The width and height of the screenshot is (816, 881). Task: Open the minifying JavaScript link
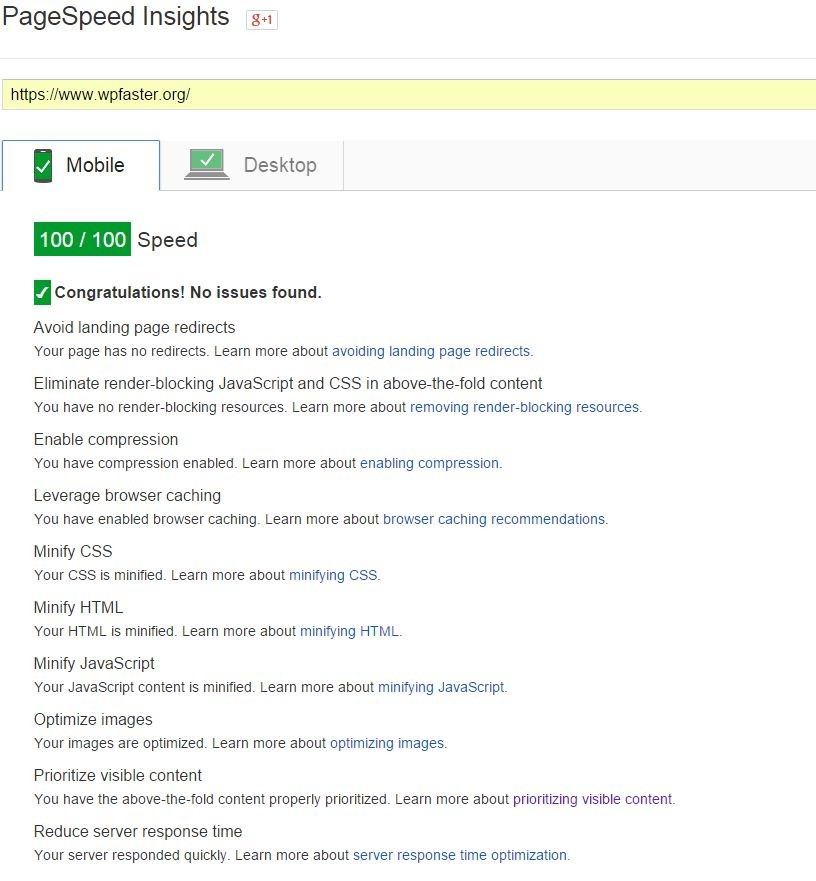pyautogui.click(x=441, y=687)
